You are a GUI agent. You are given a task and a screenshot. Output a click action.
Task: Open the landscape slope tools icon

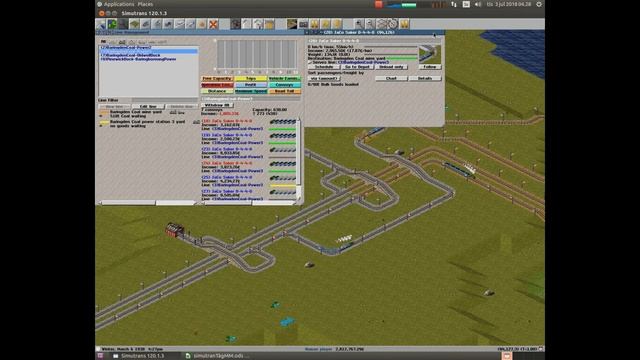(134, 24)
